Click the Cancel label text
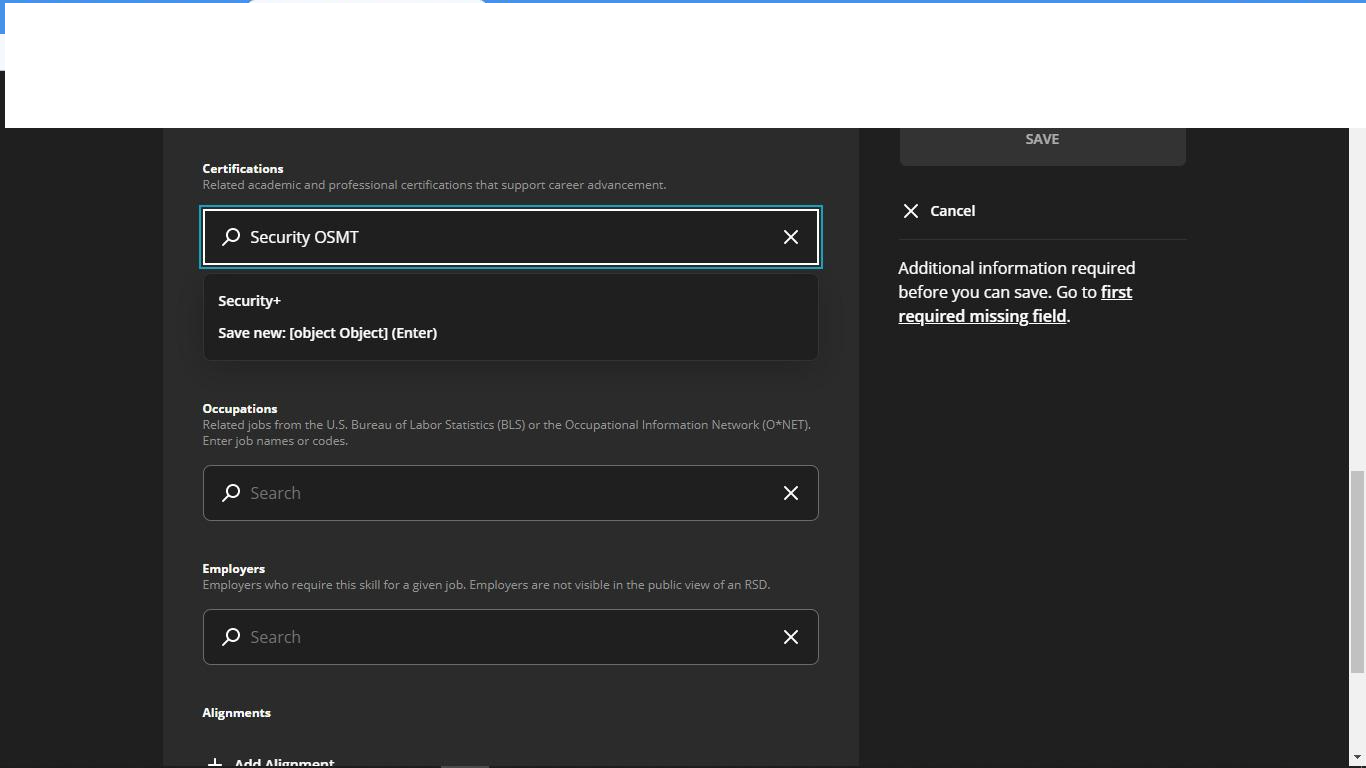 pos(952,210)
